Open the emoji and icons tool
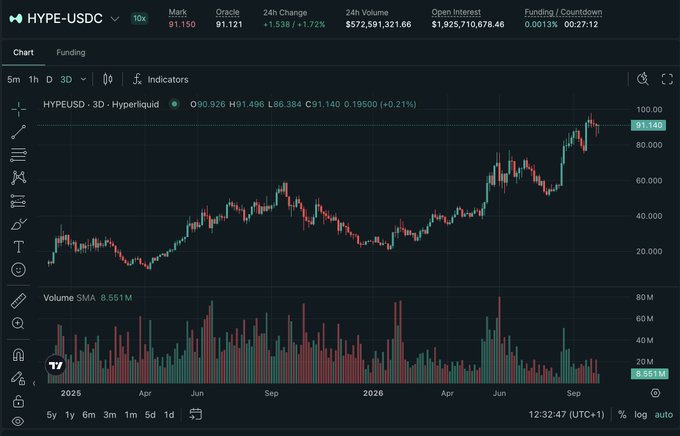The height and width of the screenshot is (436, 680). click(x=18, y=270)
